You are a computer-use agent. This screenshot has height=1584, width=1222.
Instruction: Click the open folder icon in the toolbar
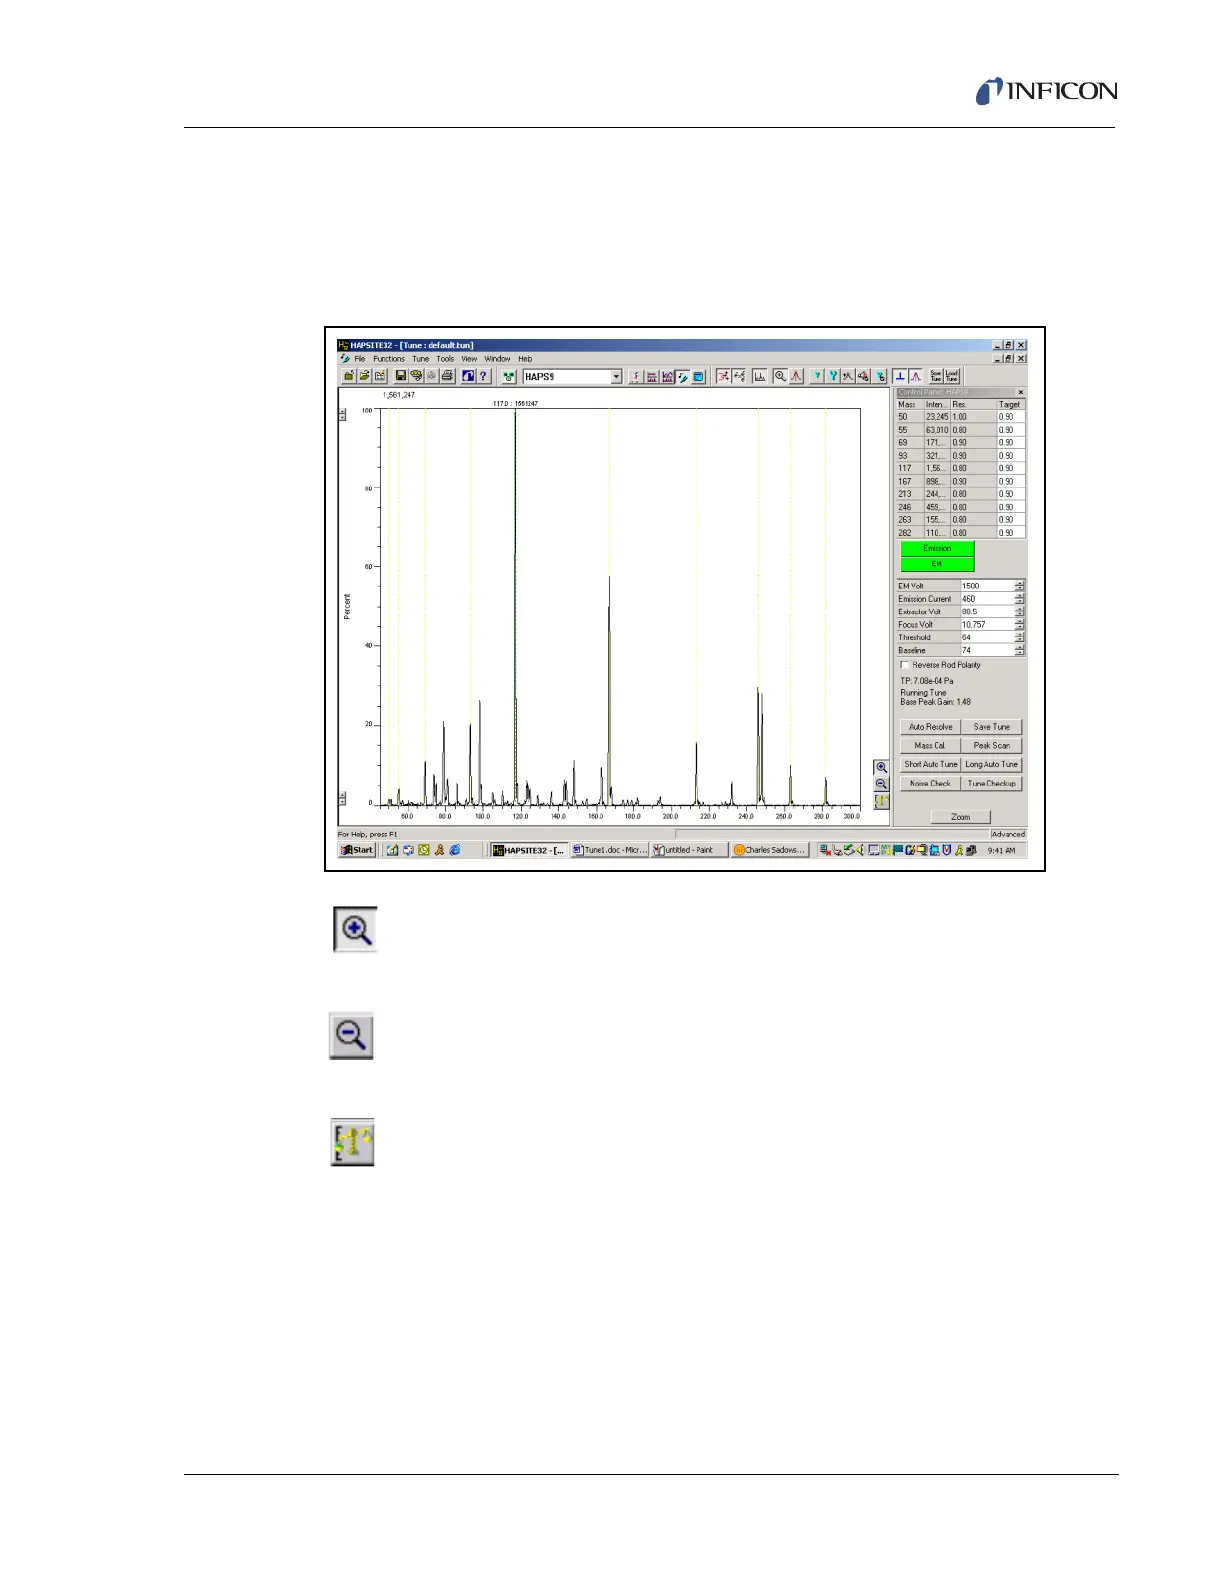click(x=364, y=376)
